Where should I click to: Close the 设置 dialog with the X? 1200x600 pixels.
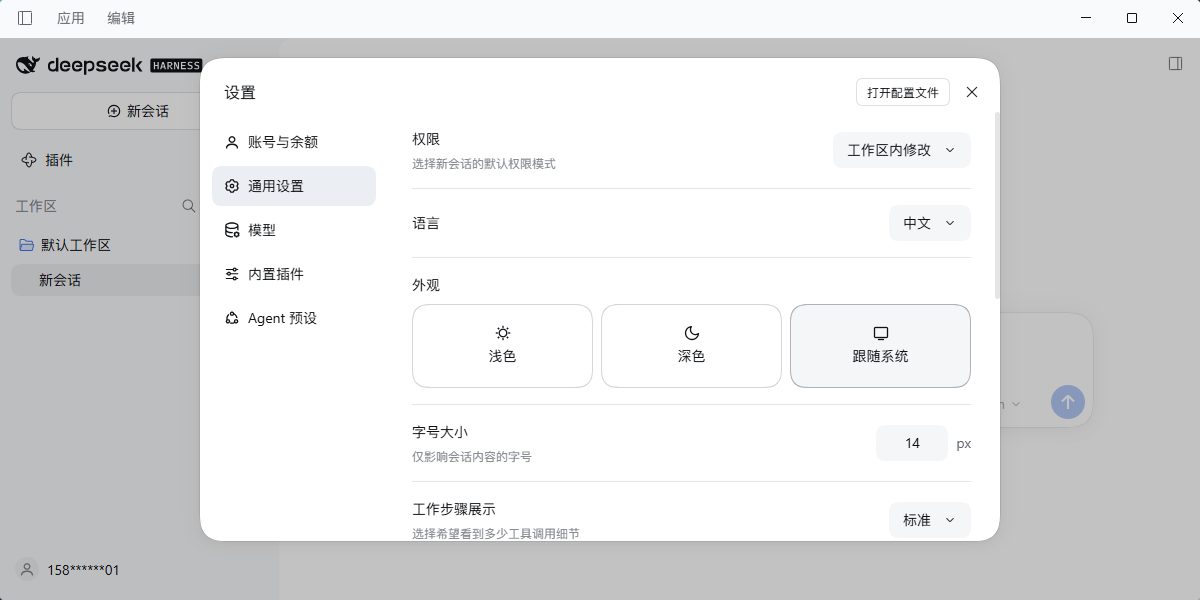click(x=972, y=92)
